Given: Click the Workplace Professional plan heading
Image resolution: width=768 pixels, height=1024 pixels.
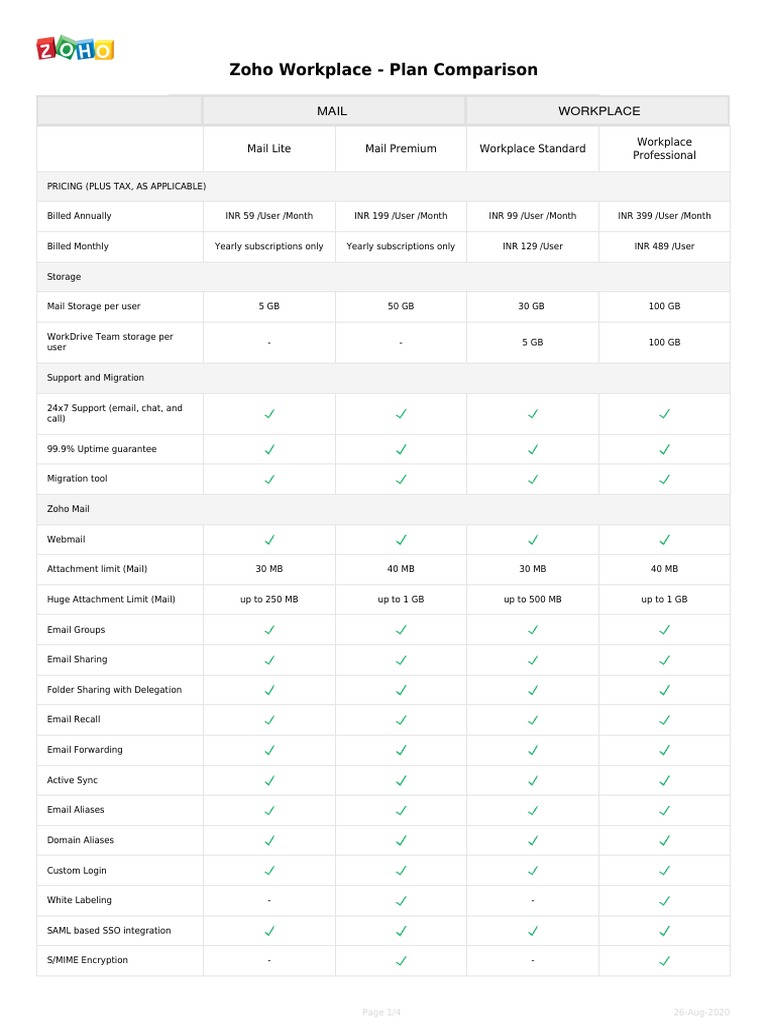Looking at the screenshot, I should (x=664, y=149).
